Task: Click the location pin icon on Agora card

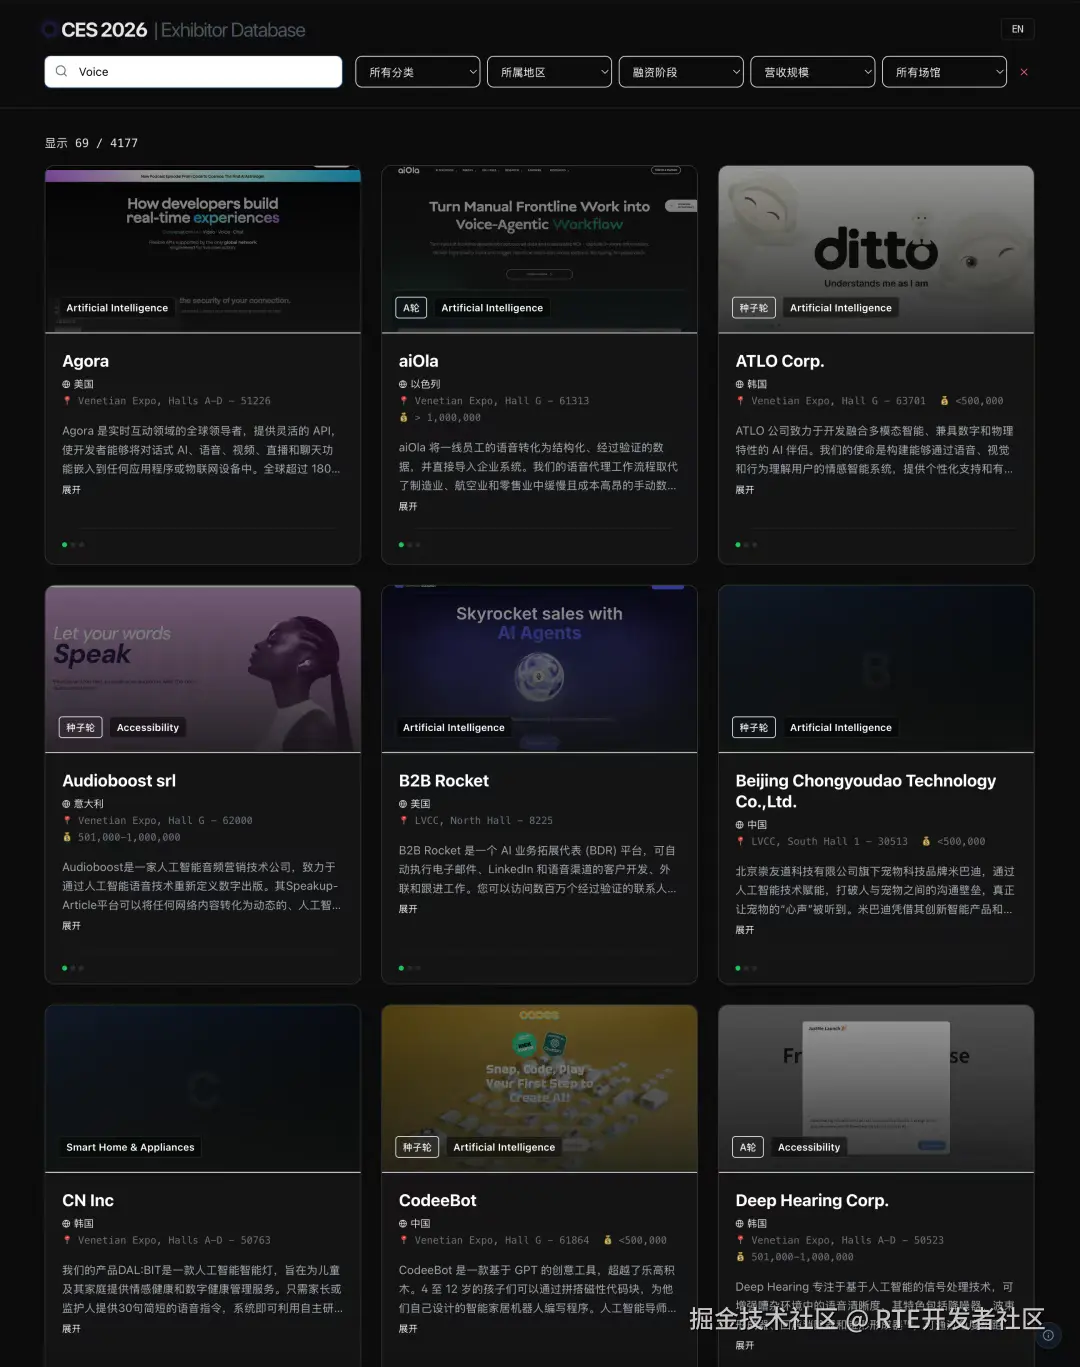Action: pyautogui.click(x=67, y=401)
